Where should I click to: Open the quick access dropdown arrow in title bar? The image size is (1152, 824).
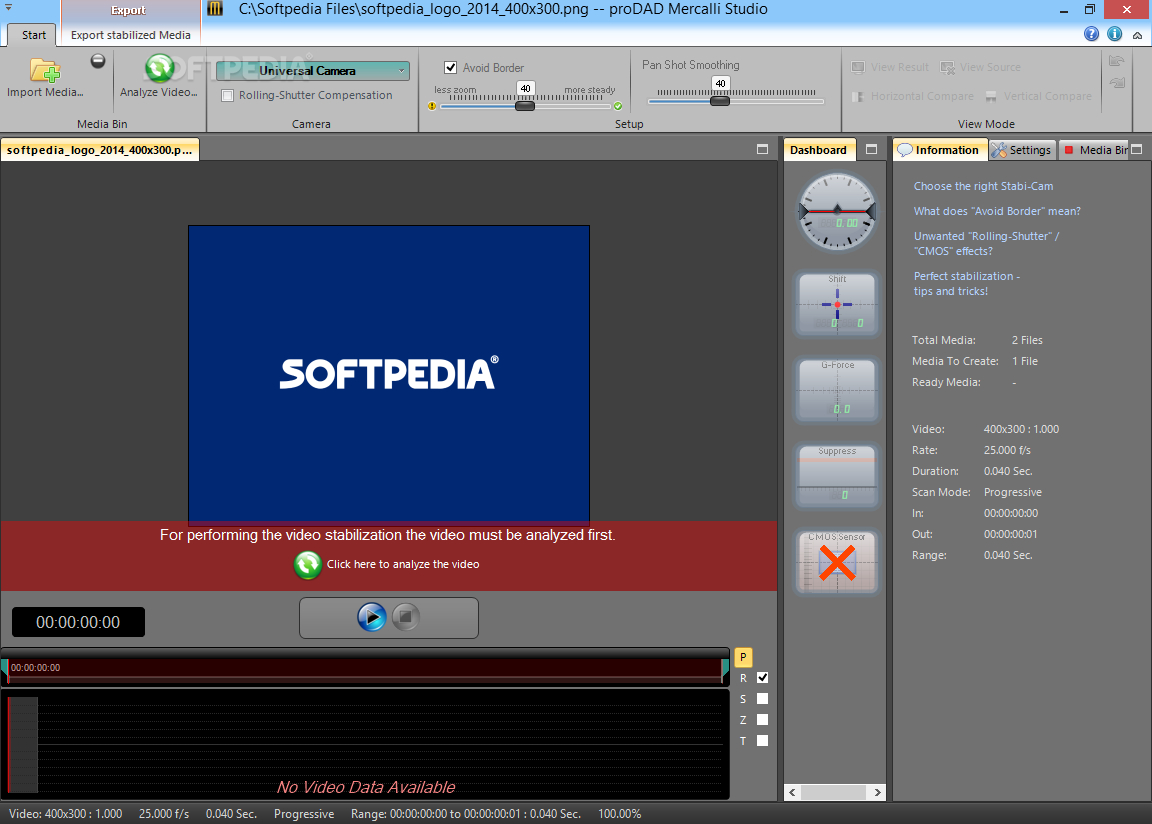(x=9, y=7)
